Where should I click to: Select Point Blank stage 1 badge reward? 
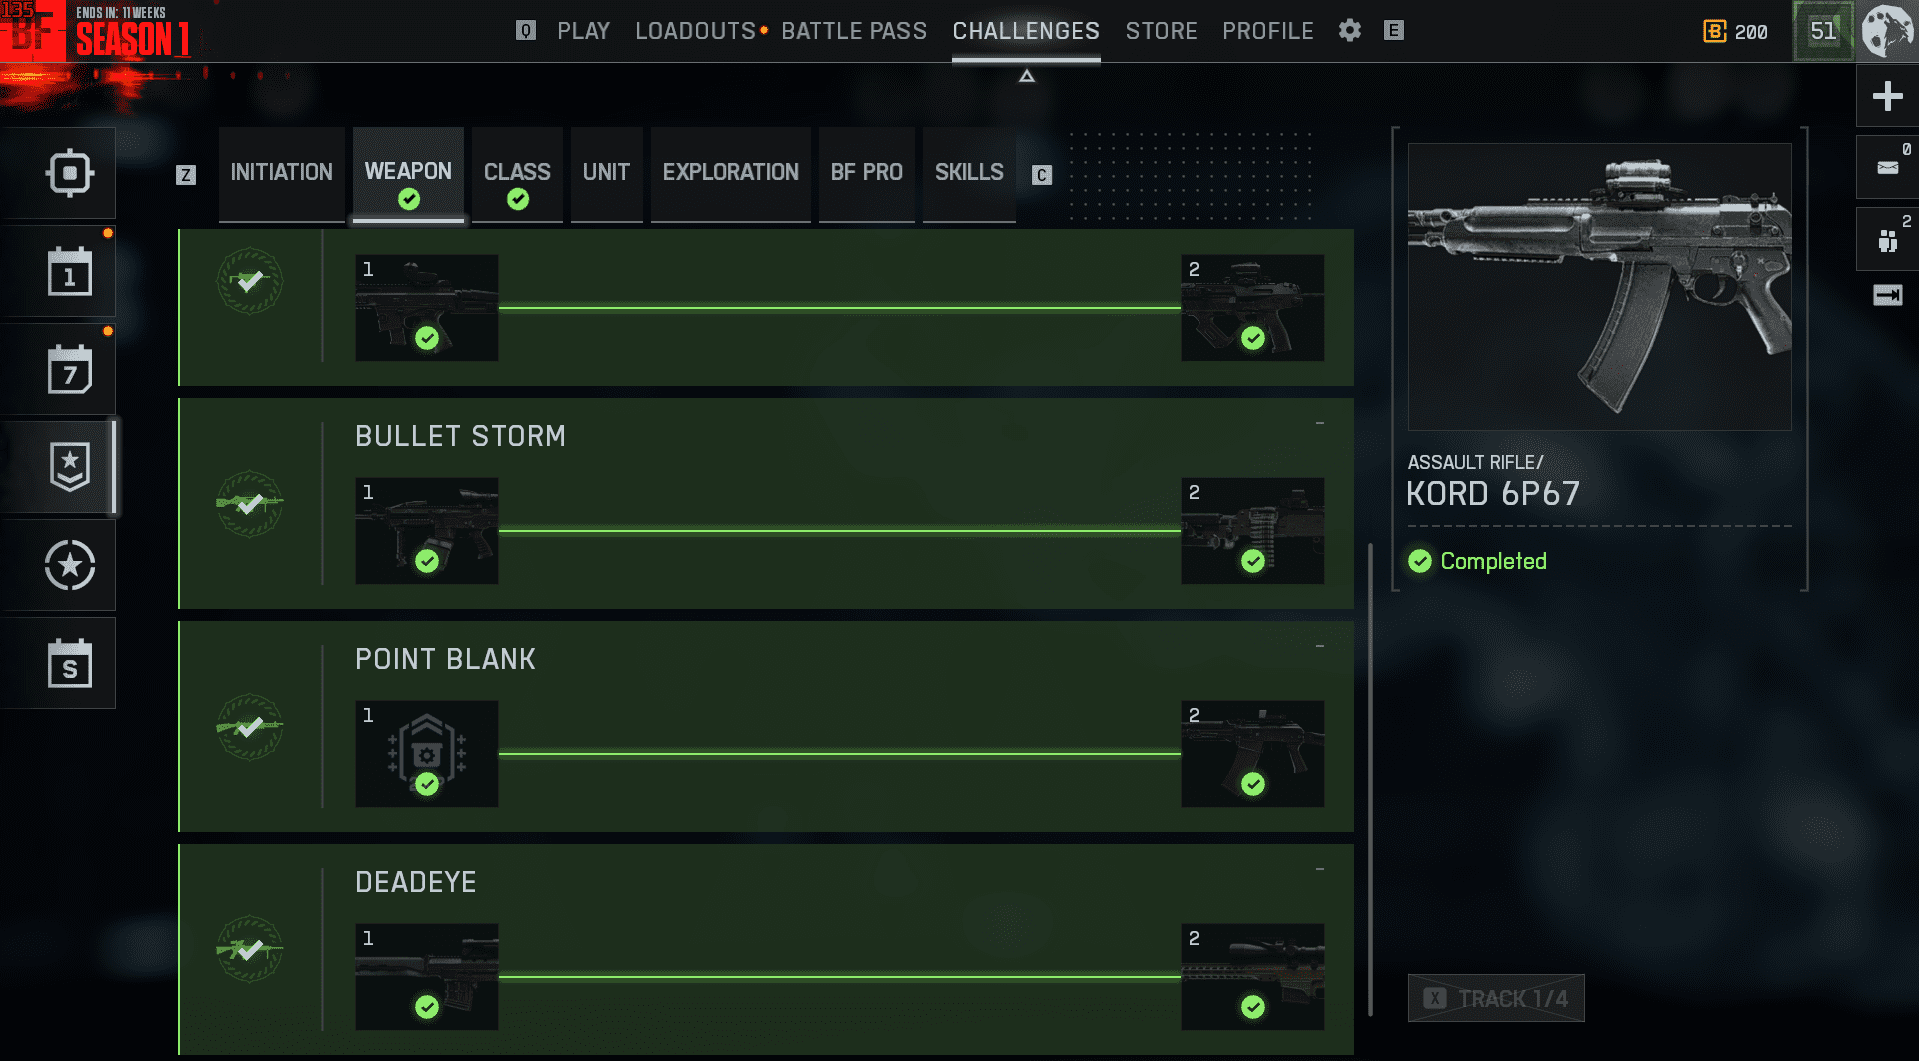pyautogui.click(x=427, y=754)
